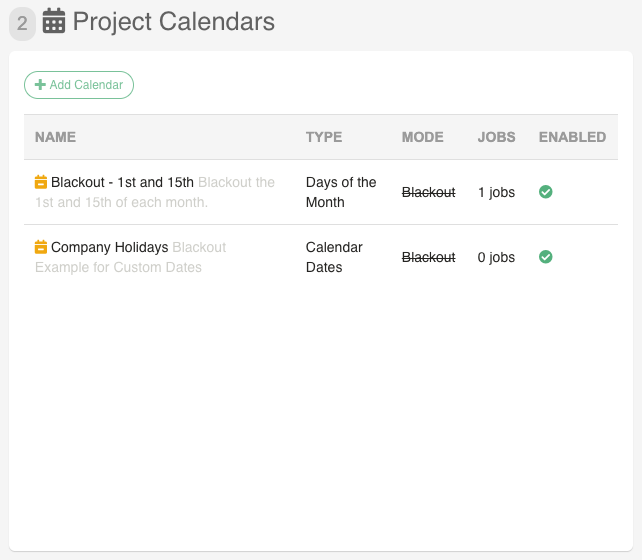Toggle enabled checkmark for Company Holidays
642x560 pixels.
pos(545,257)
